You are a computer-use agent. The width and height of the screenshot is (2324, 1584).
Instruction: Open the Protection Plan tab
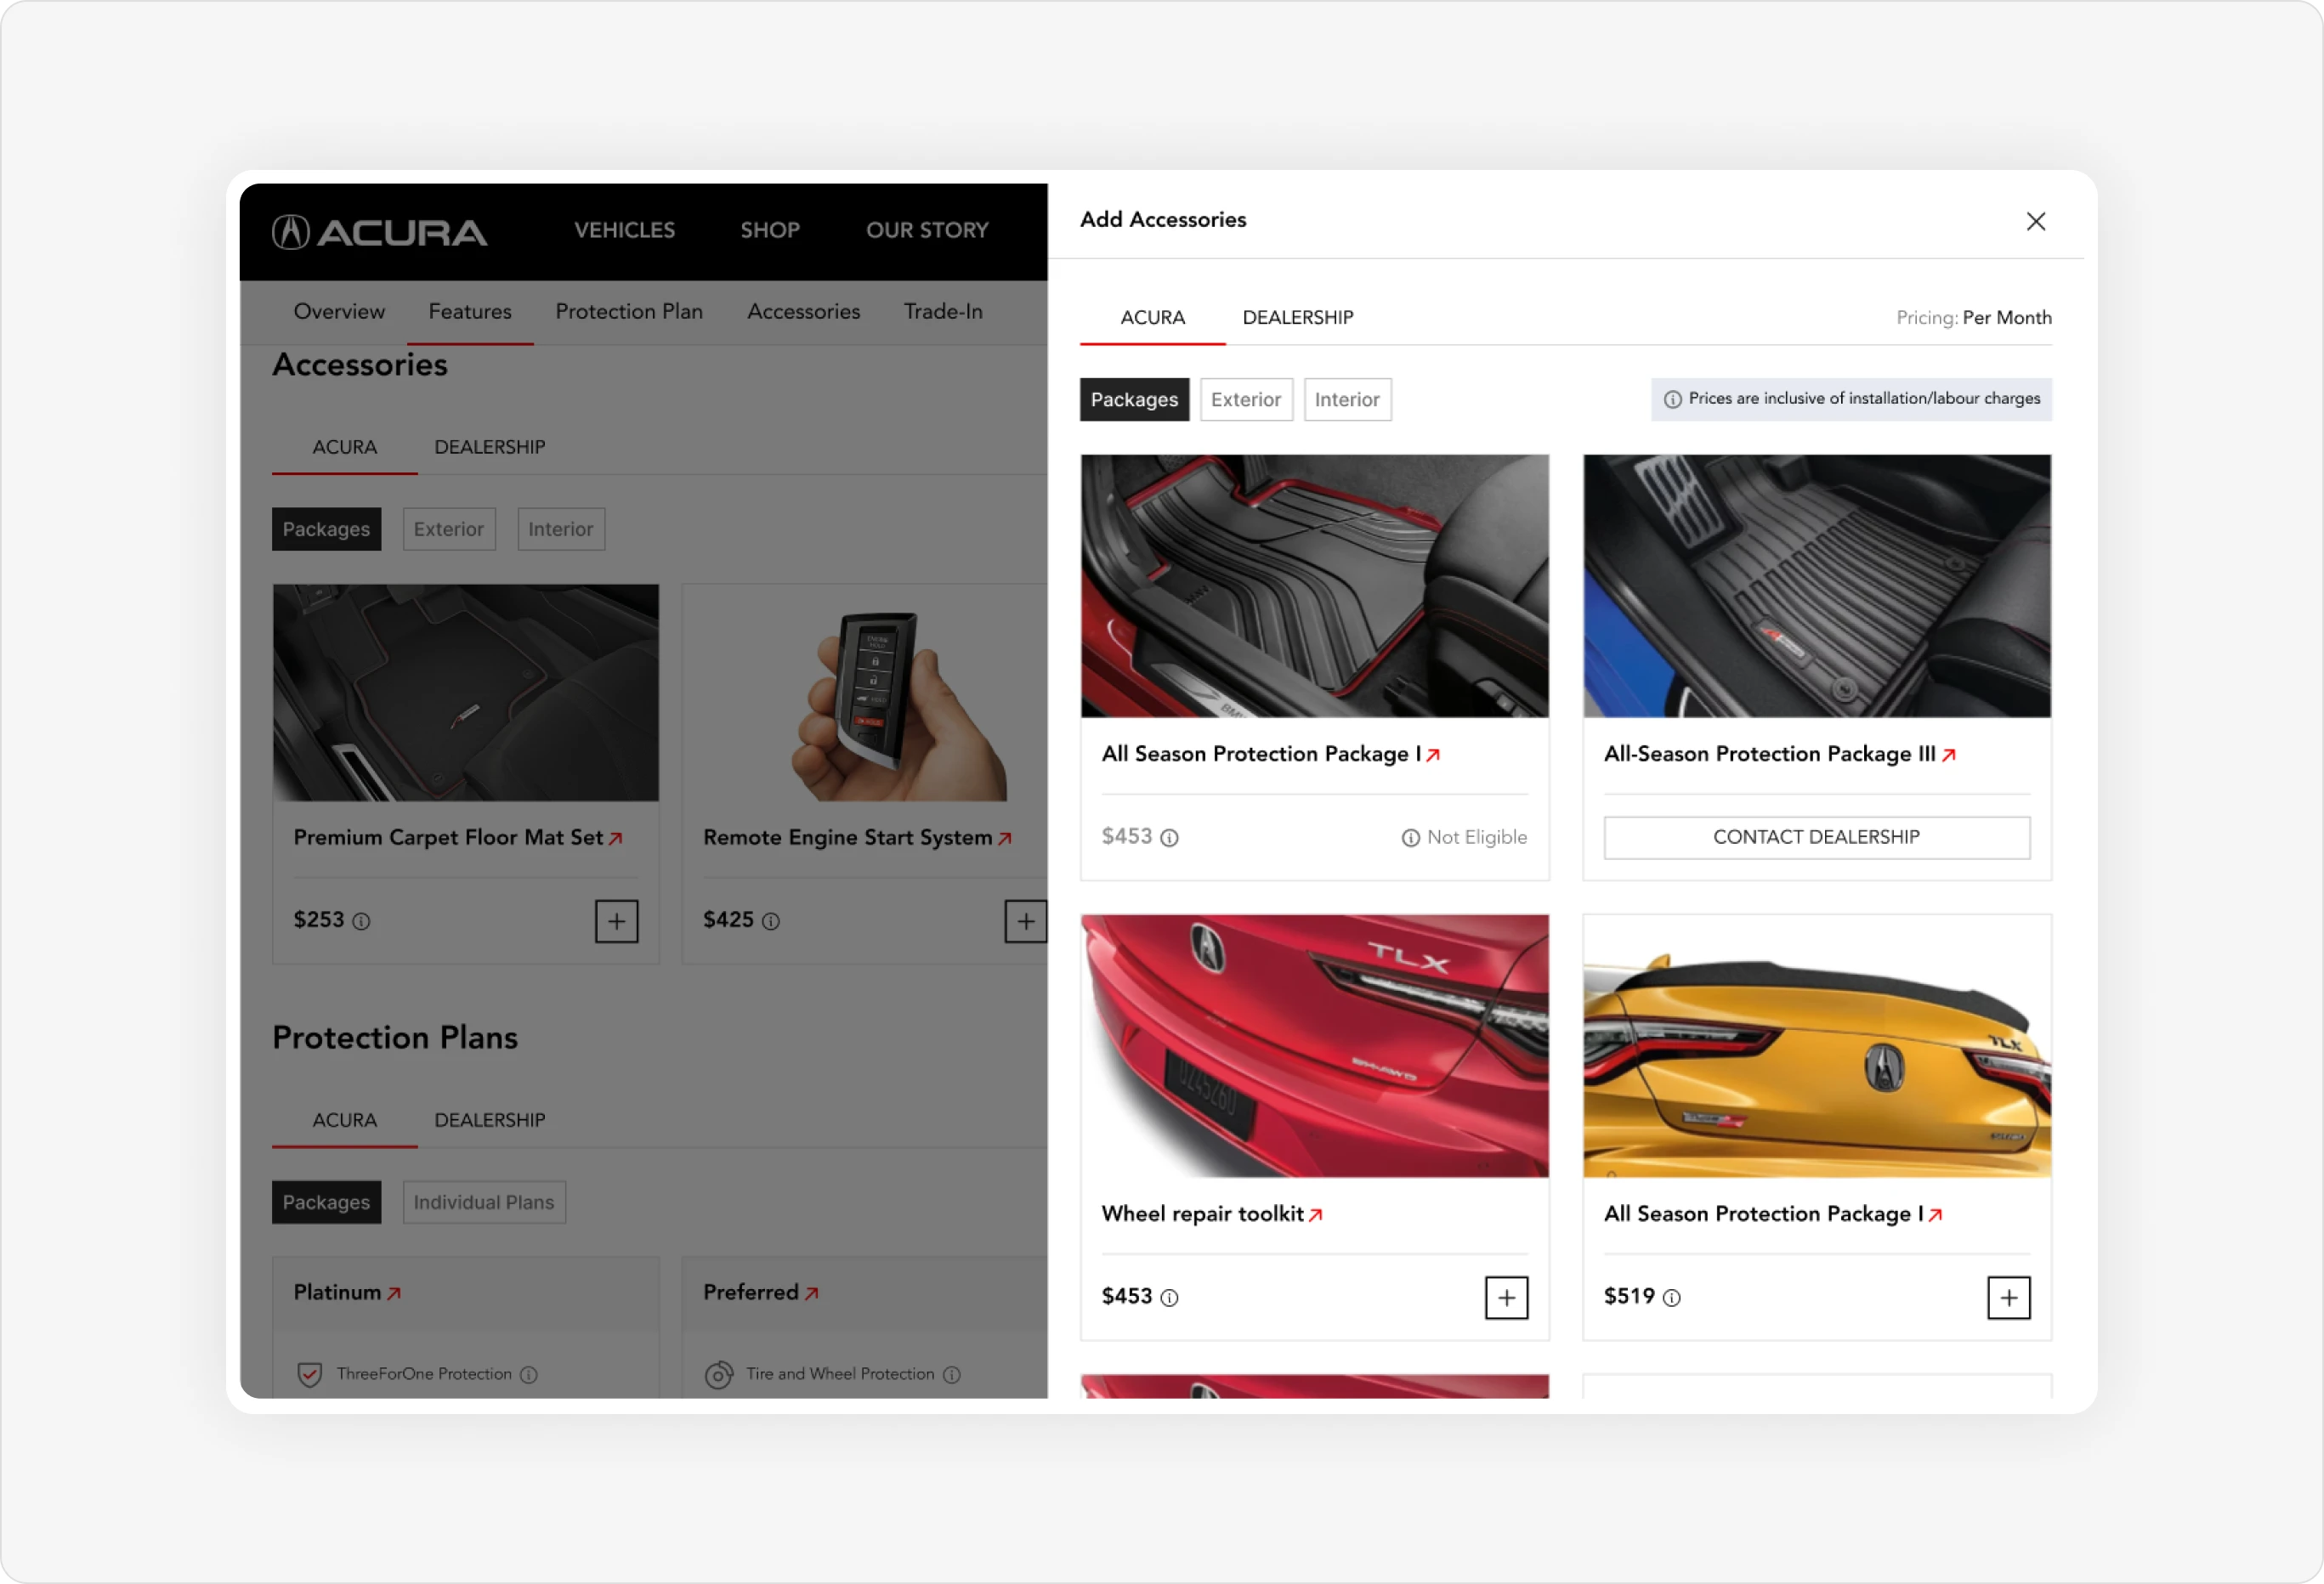(629, 311)
